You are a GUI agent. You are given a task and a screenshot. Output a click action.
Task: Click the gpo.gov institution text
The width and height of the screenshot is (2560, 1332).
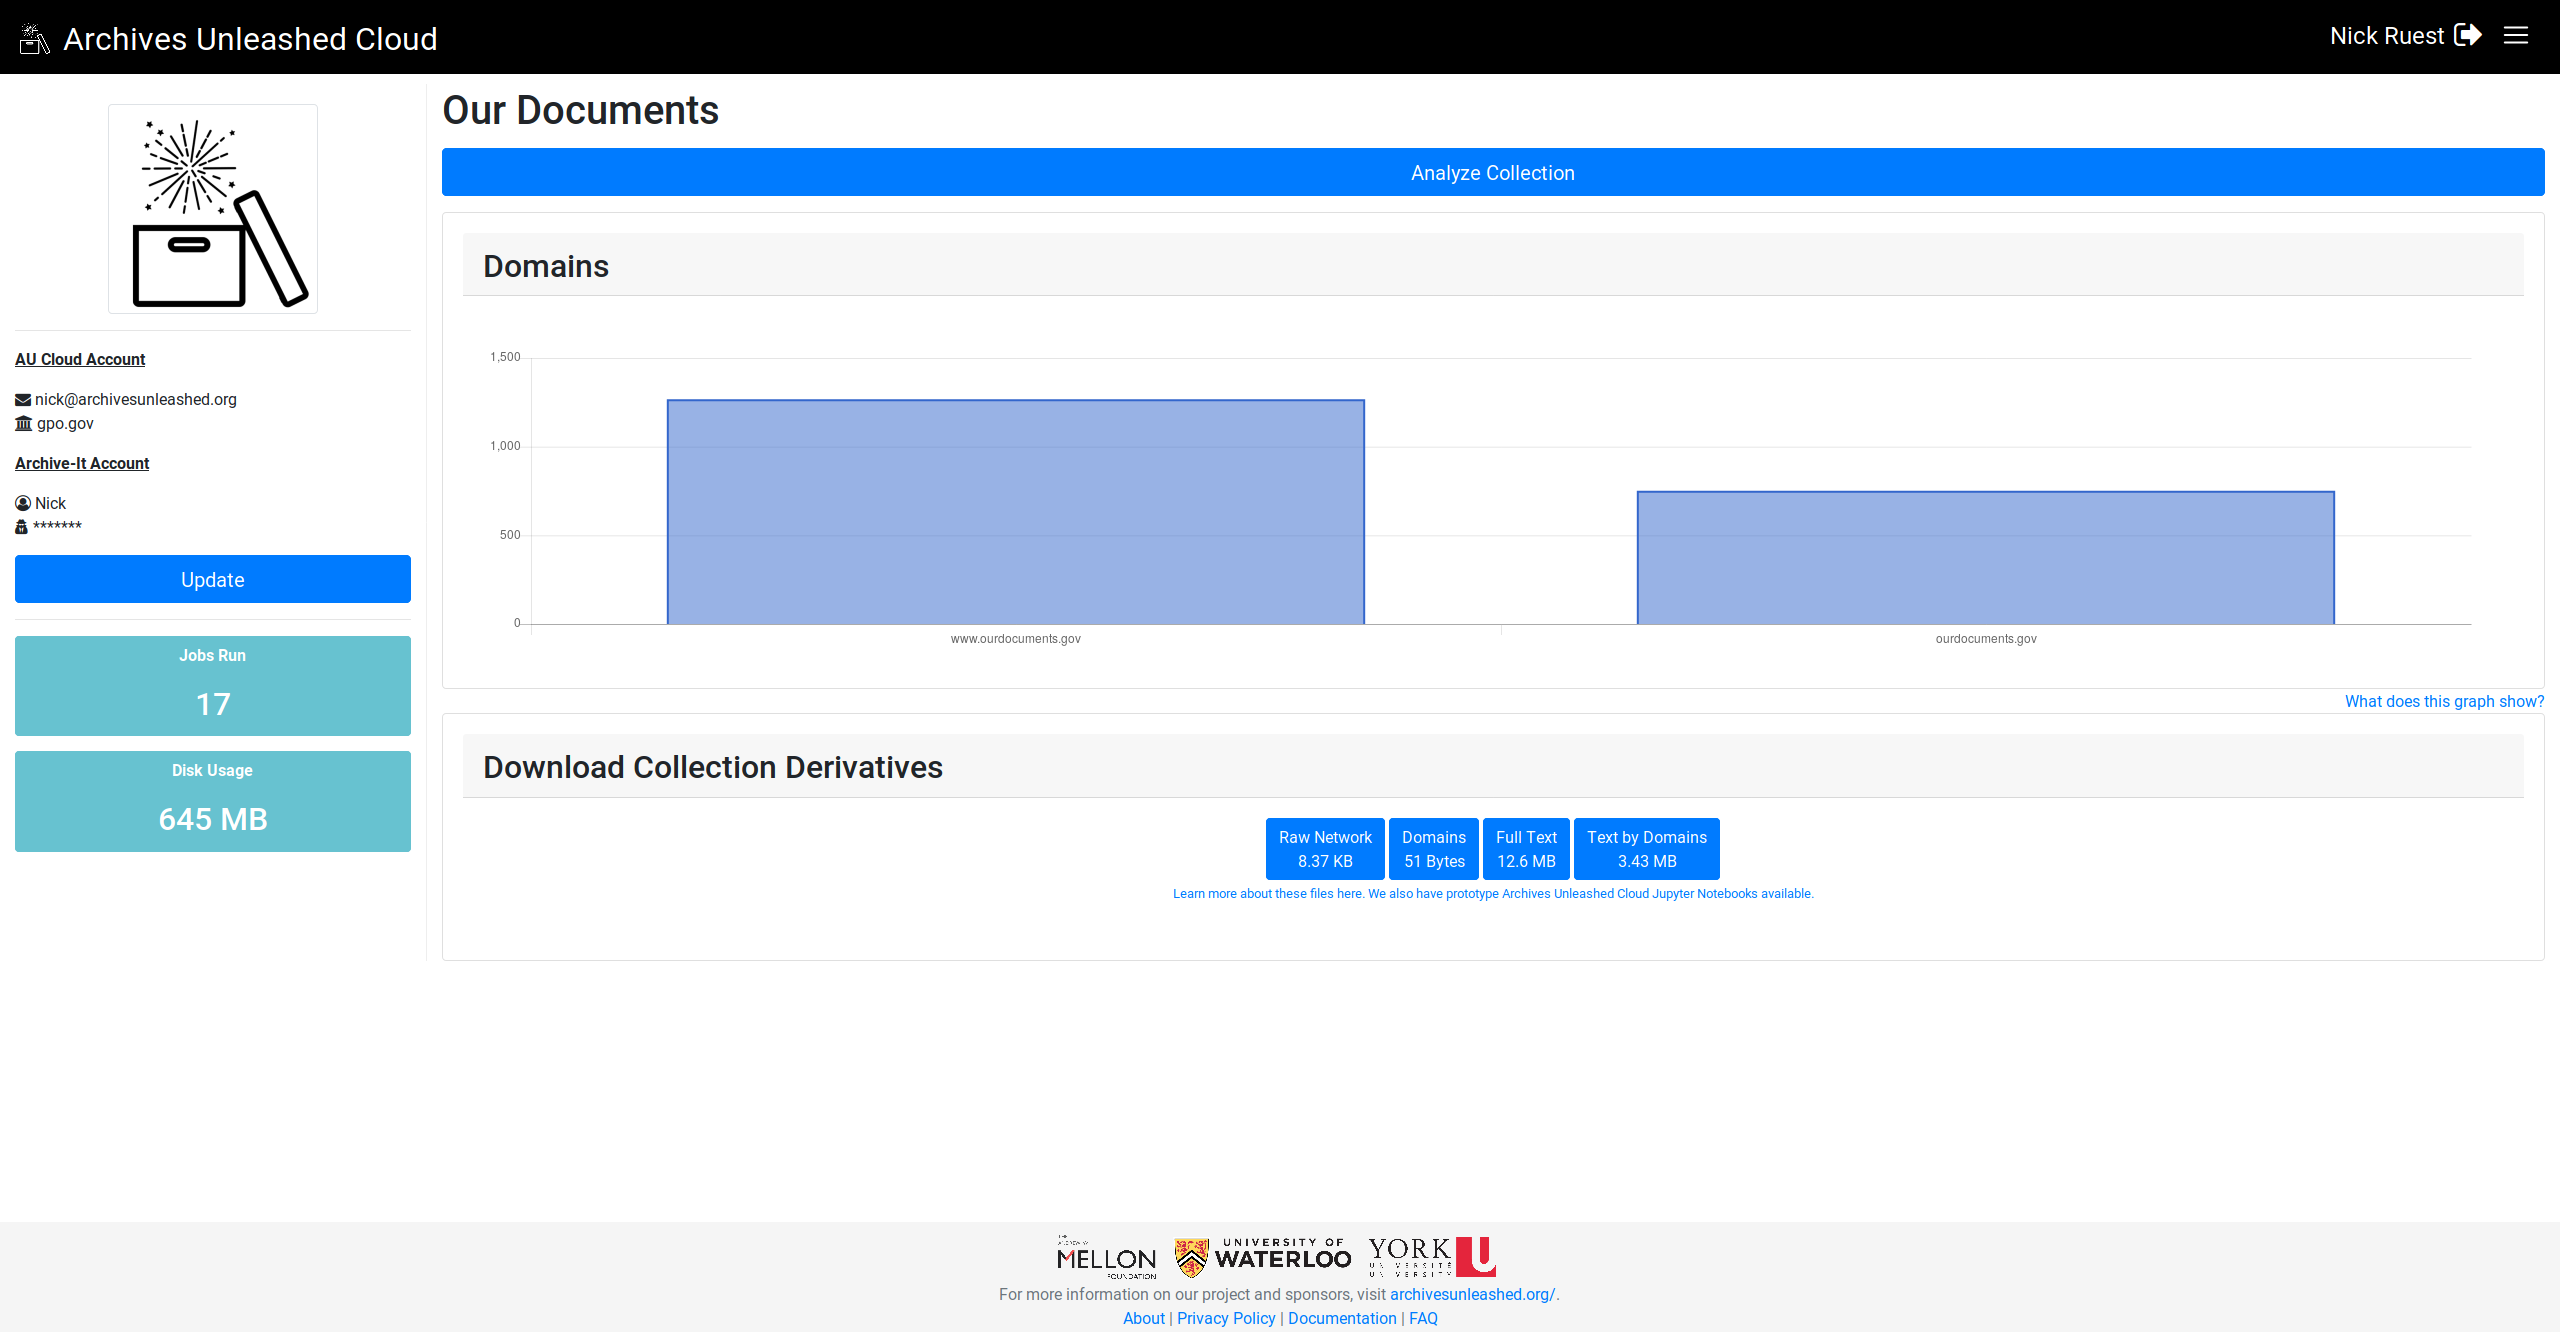[65, 424]
